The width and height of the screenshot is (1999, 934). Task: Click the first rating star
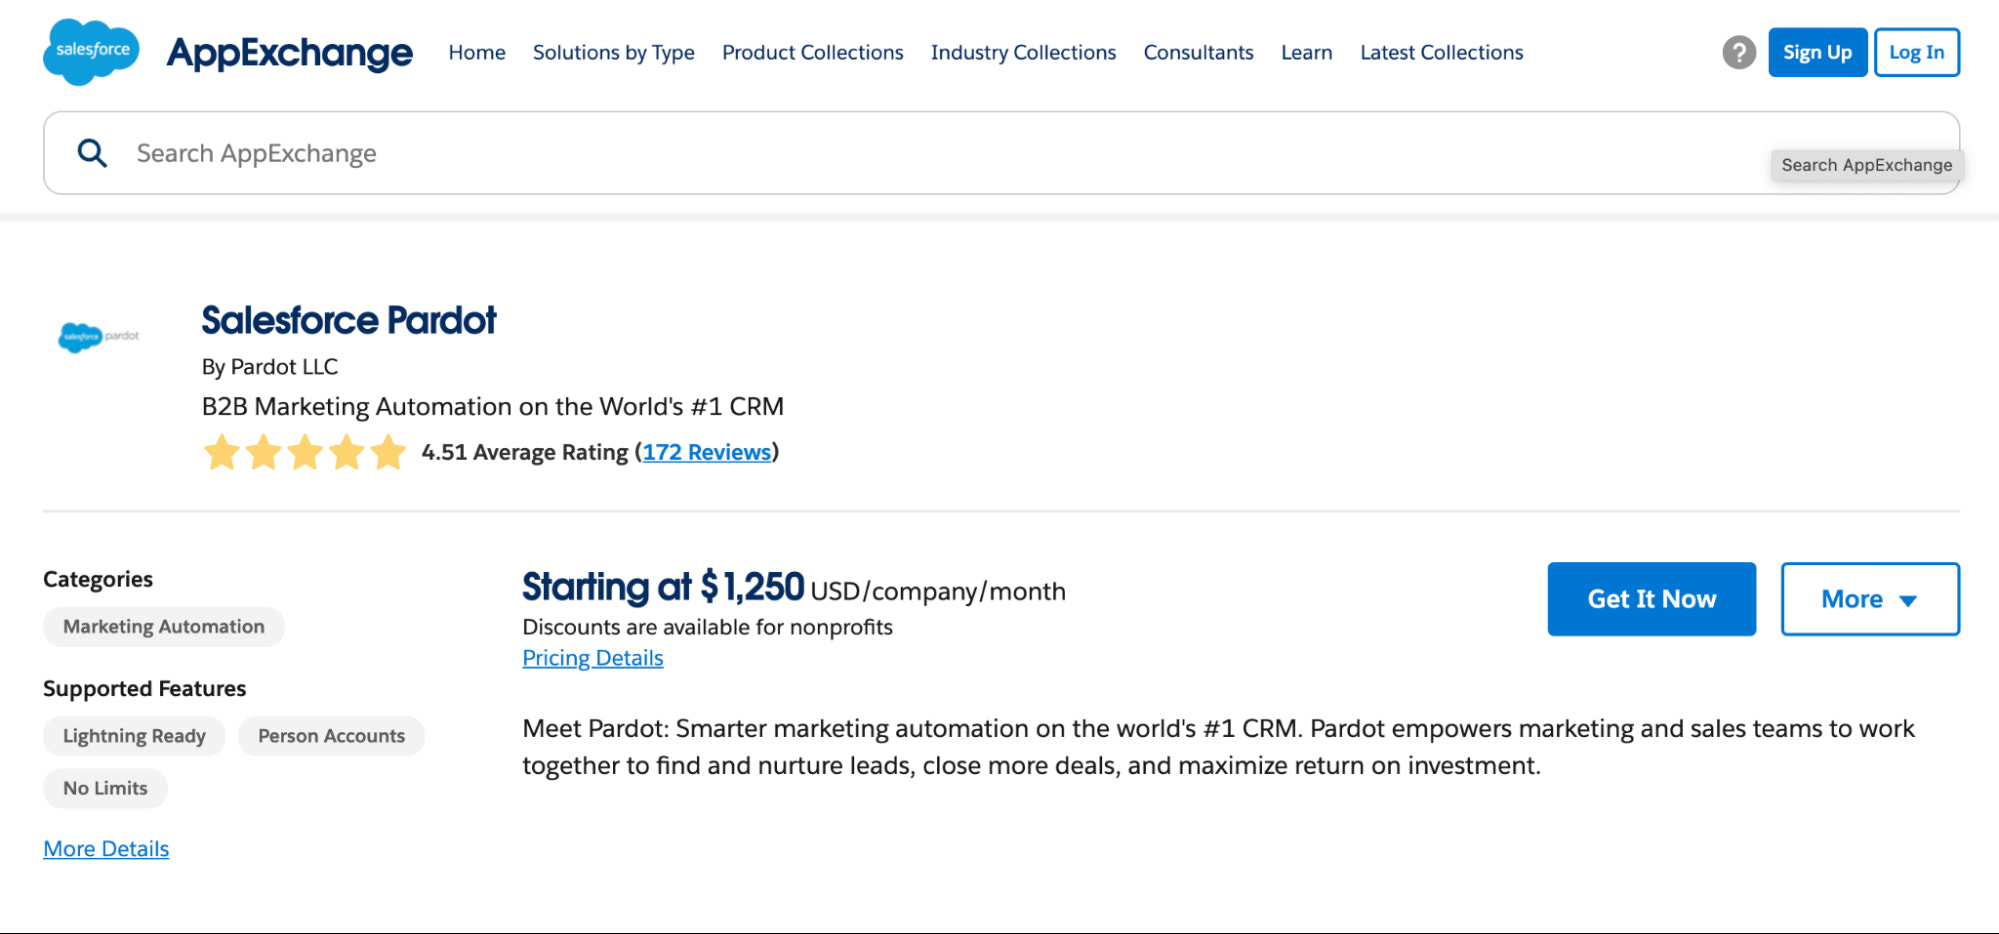point(224,452)
